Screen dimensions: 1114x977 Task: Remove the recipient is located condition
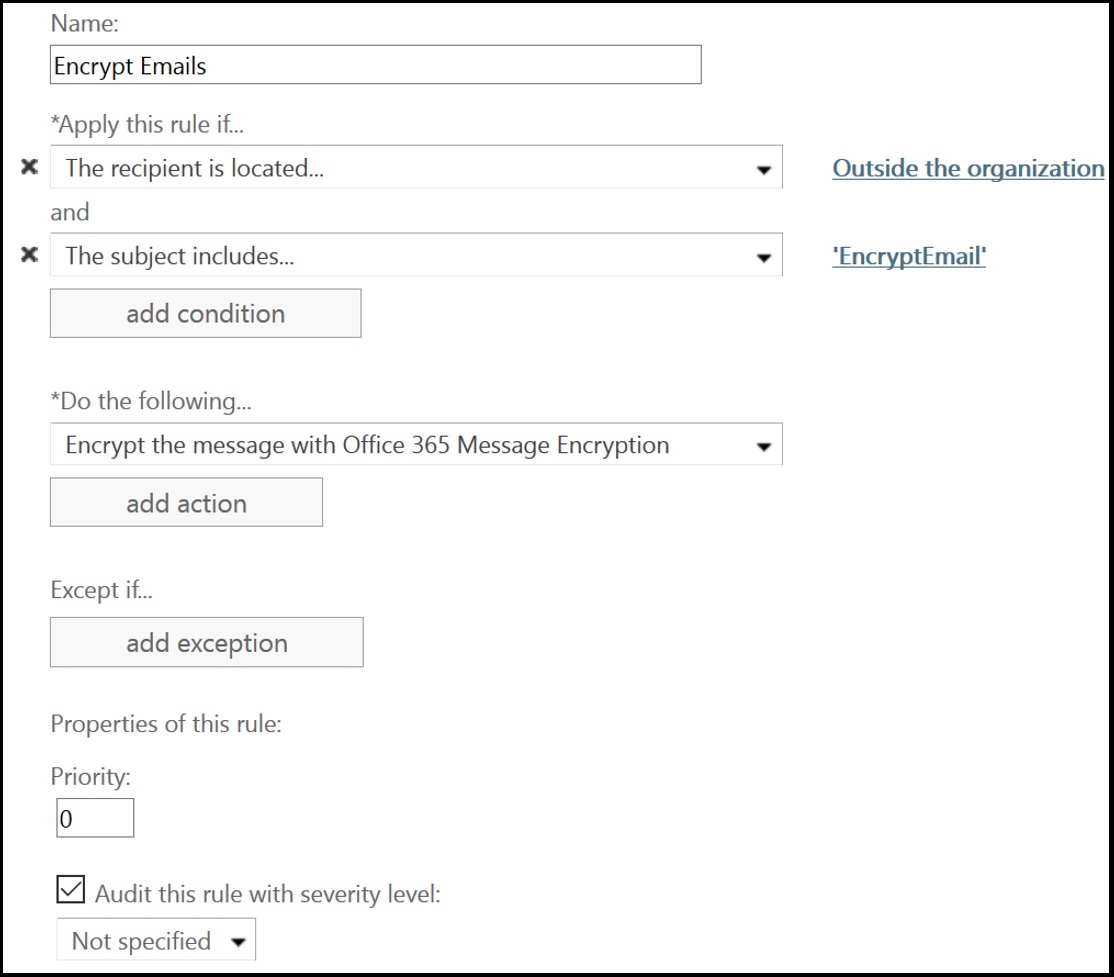[29, 167]
